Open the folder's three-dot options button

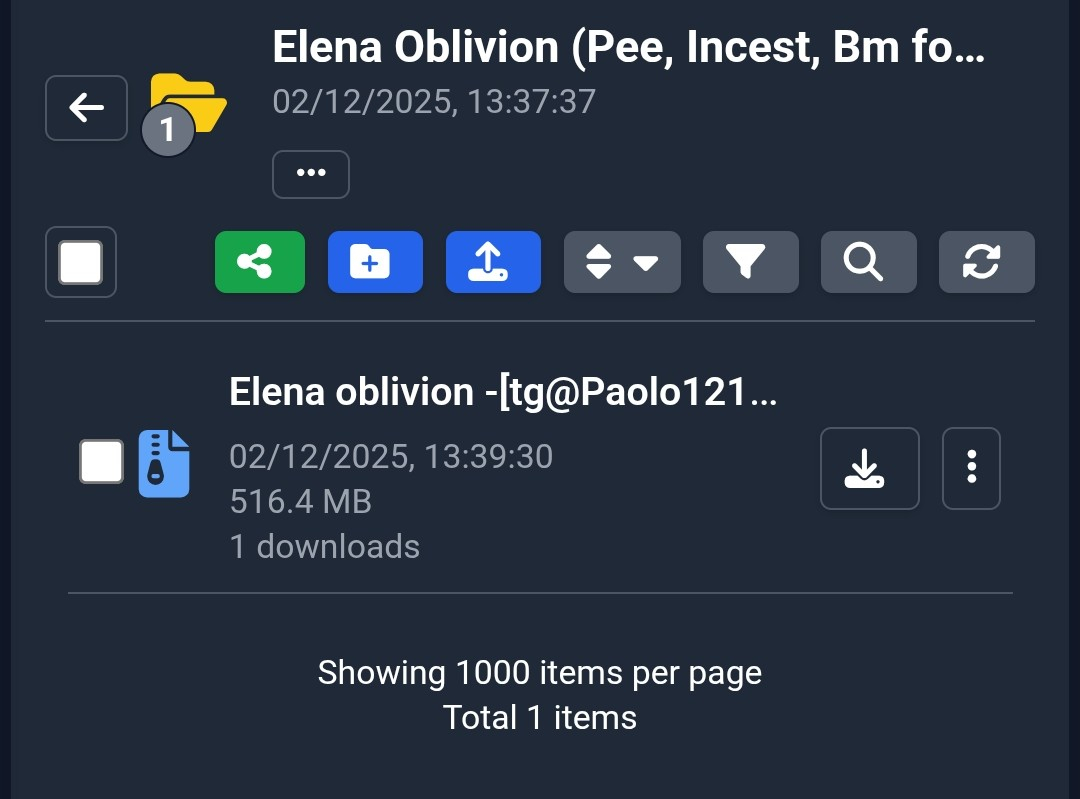pos(310,174)
